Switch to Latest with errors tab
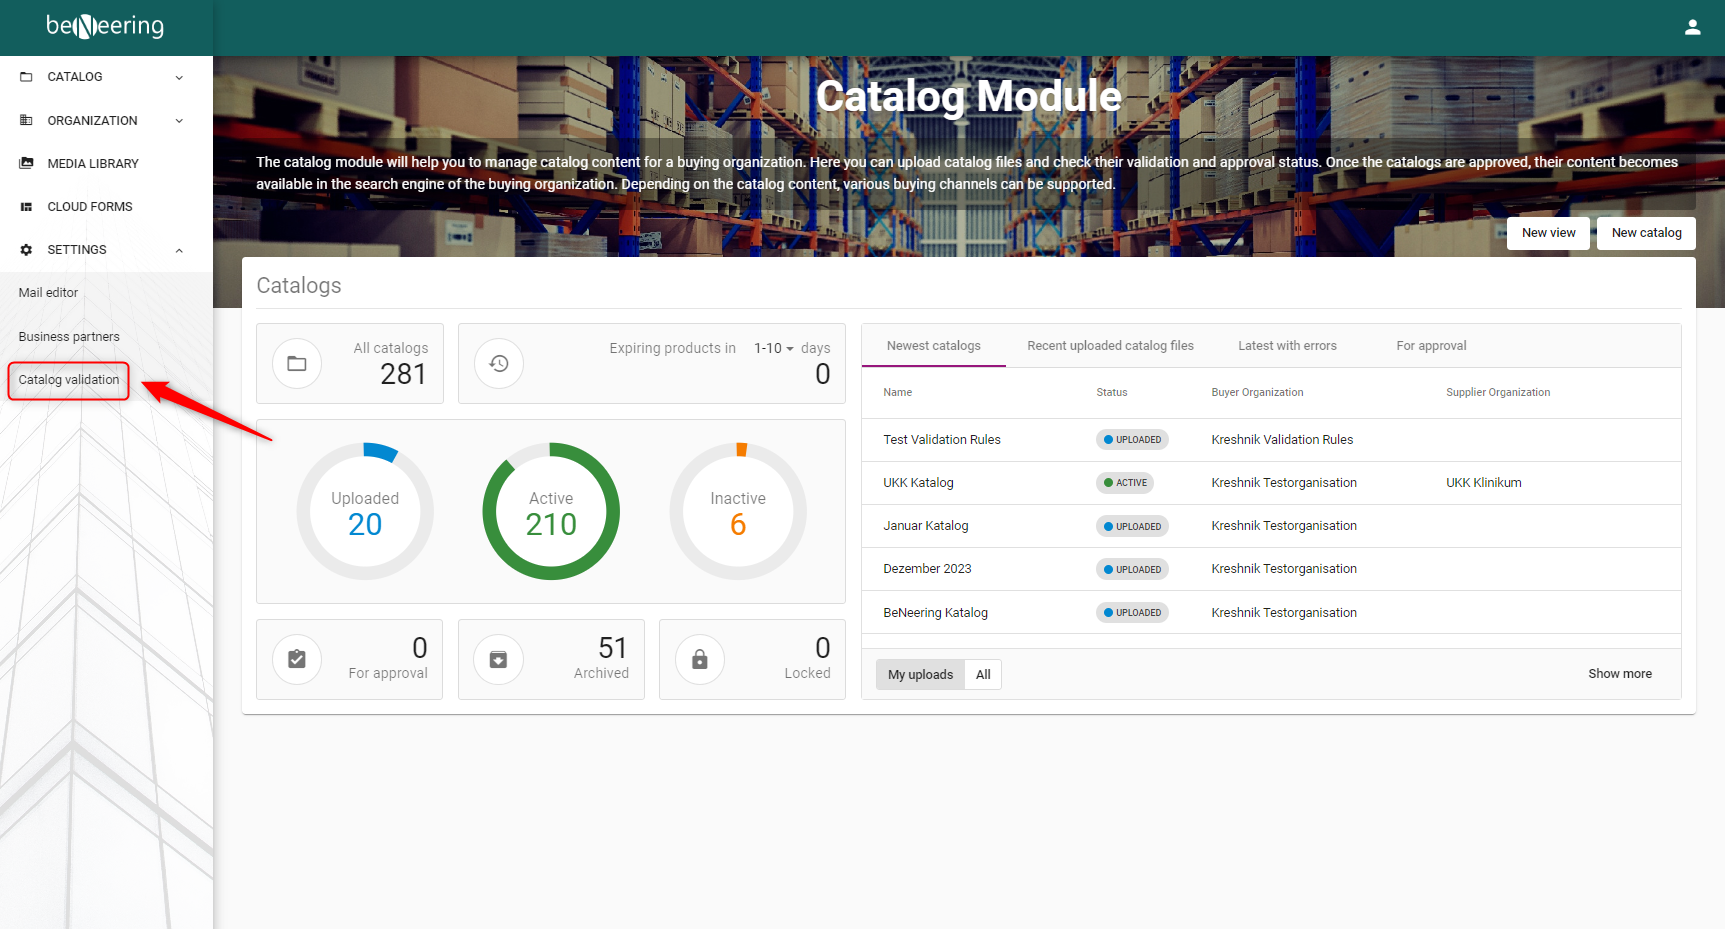This screenshot has width=1725, height=929. pyautogui.click(x=1287, y=346)
